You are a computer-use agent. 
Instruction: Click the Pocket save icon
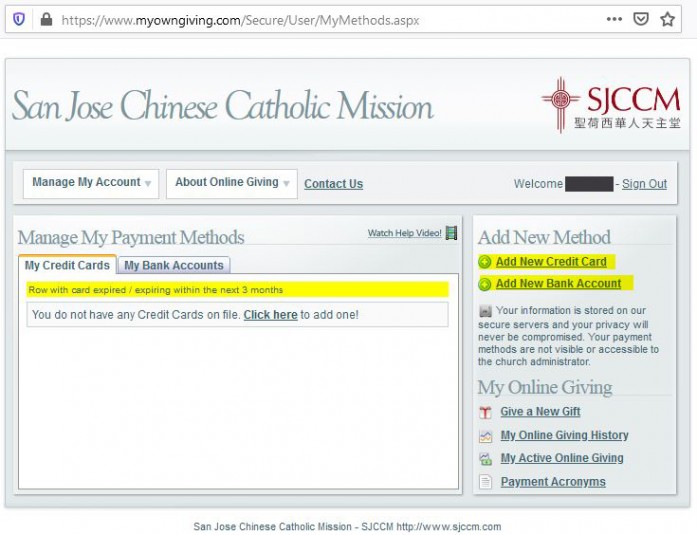(641, 19)
